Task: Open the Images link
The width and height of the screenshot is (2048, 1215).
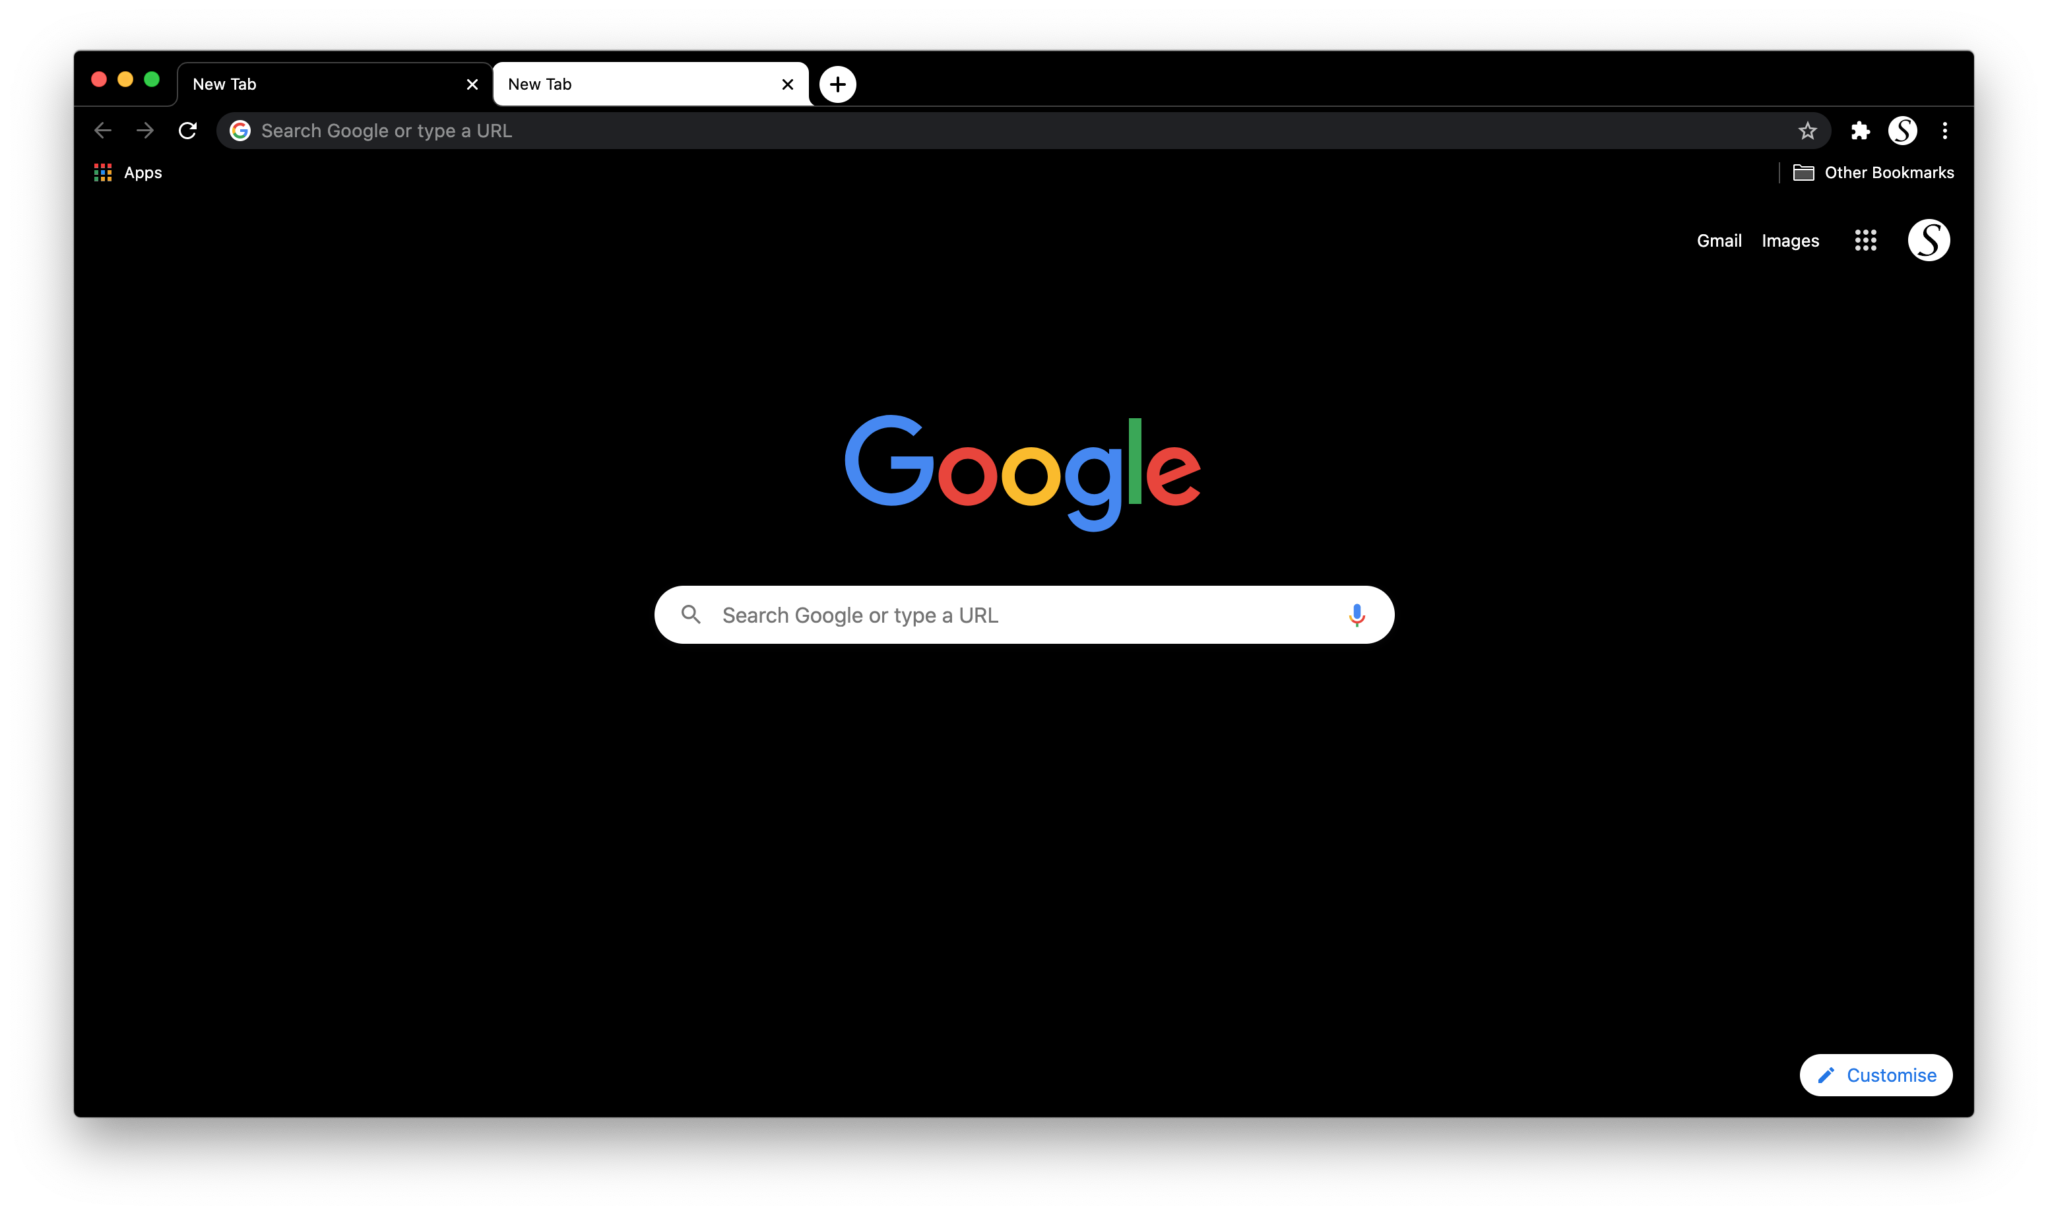Action: point(1789,240)
